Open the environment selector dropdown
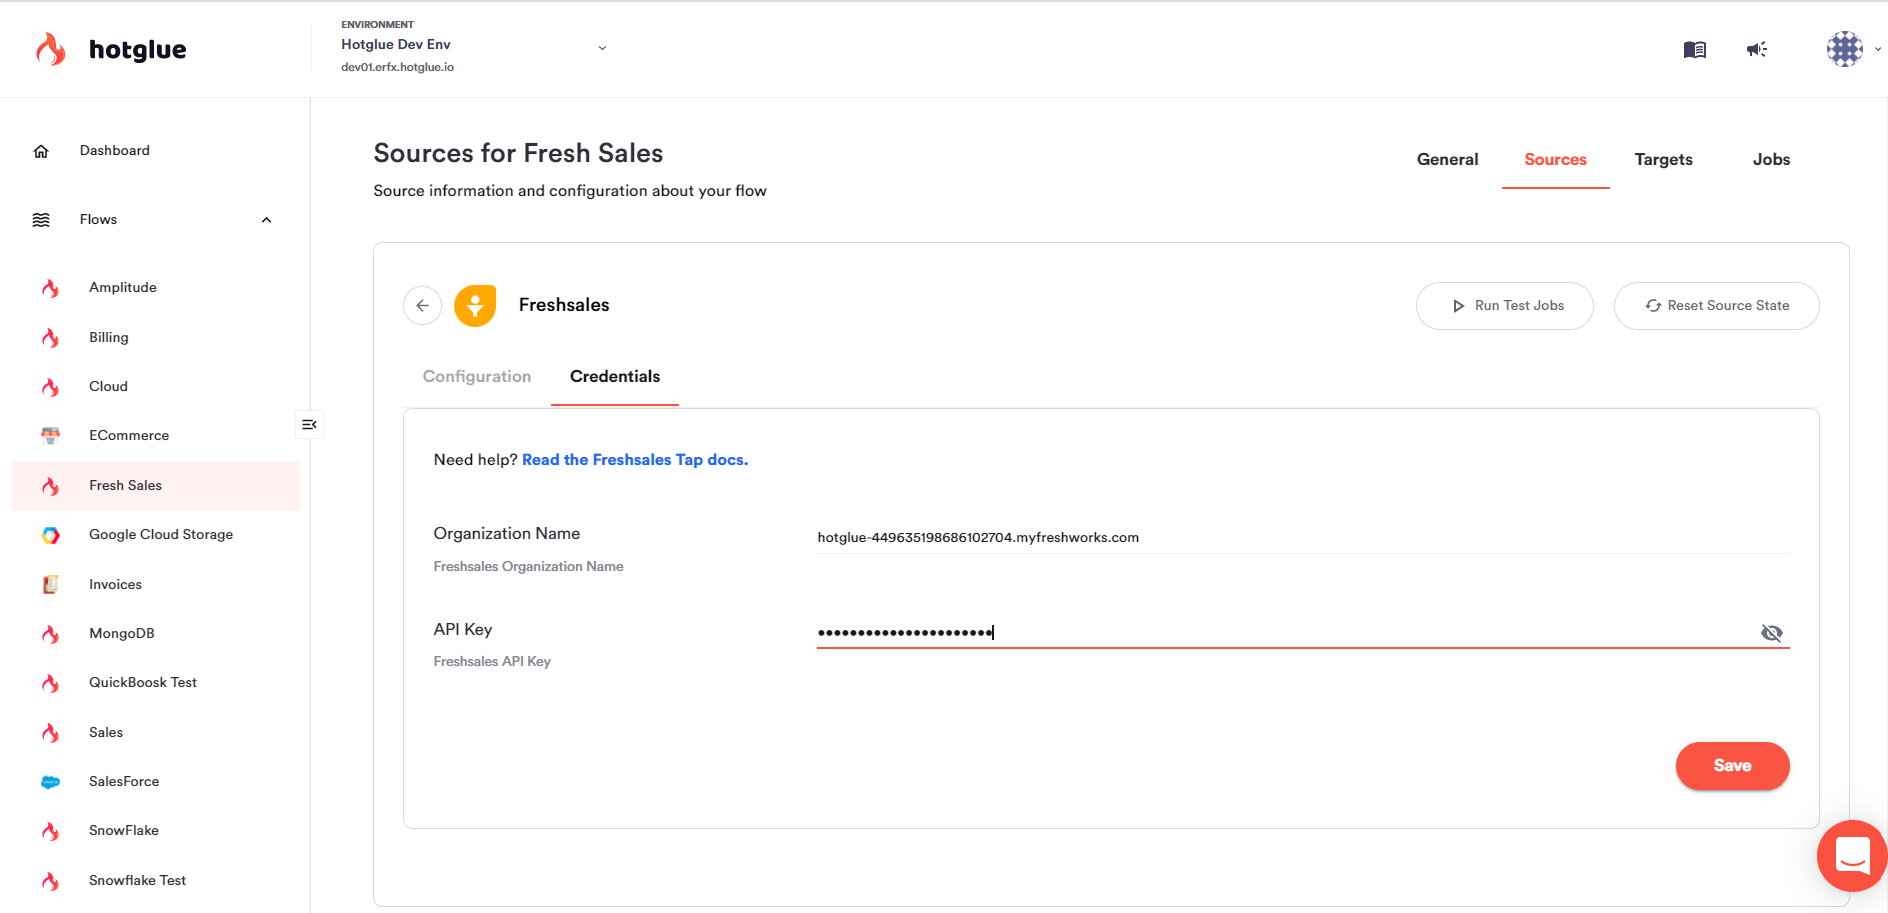This screenshot has height=913, width=1888. (x=602, y=47)
